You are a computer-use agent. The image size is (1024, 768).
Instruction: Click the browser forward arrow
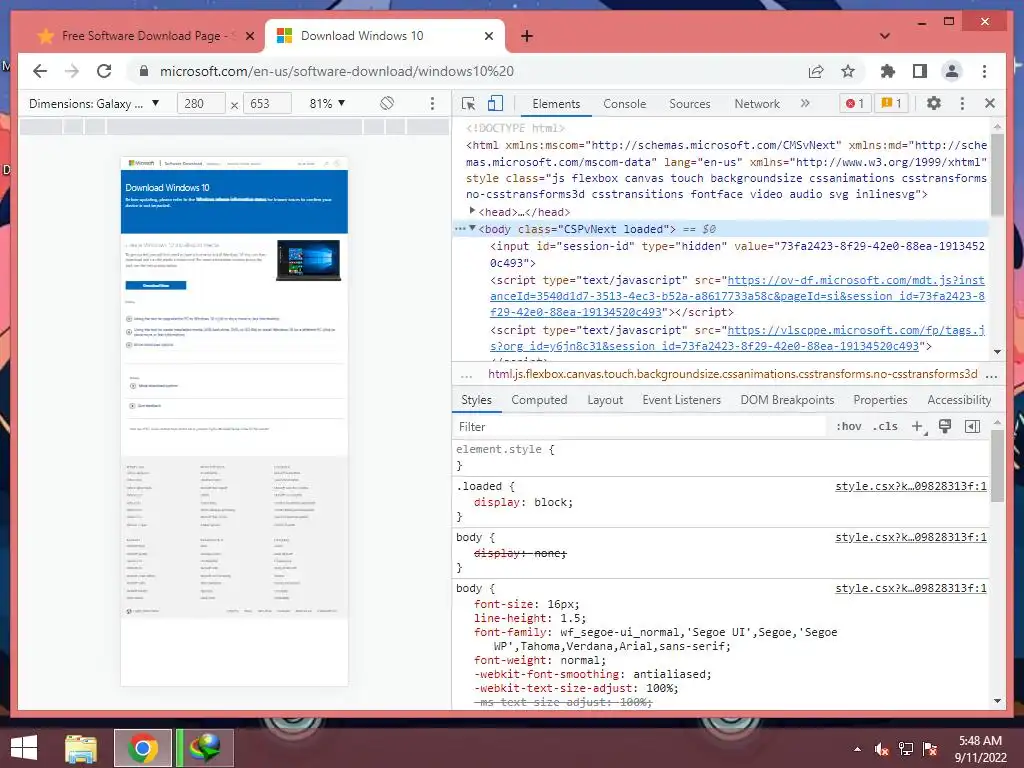(72, 71)
